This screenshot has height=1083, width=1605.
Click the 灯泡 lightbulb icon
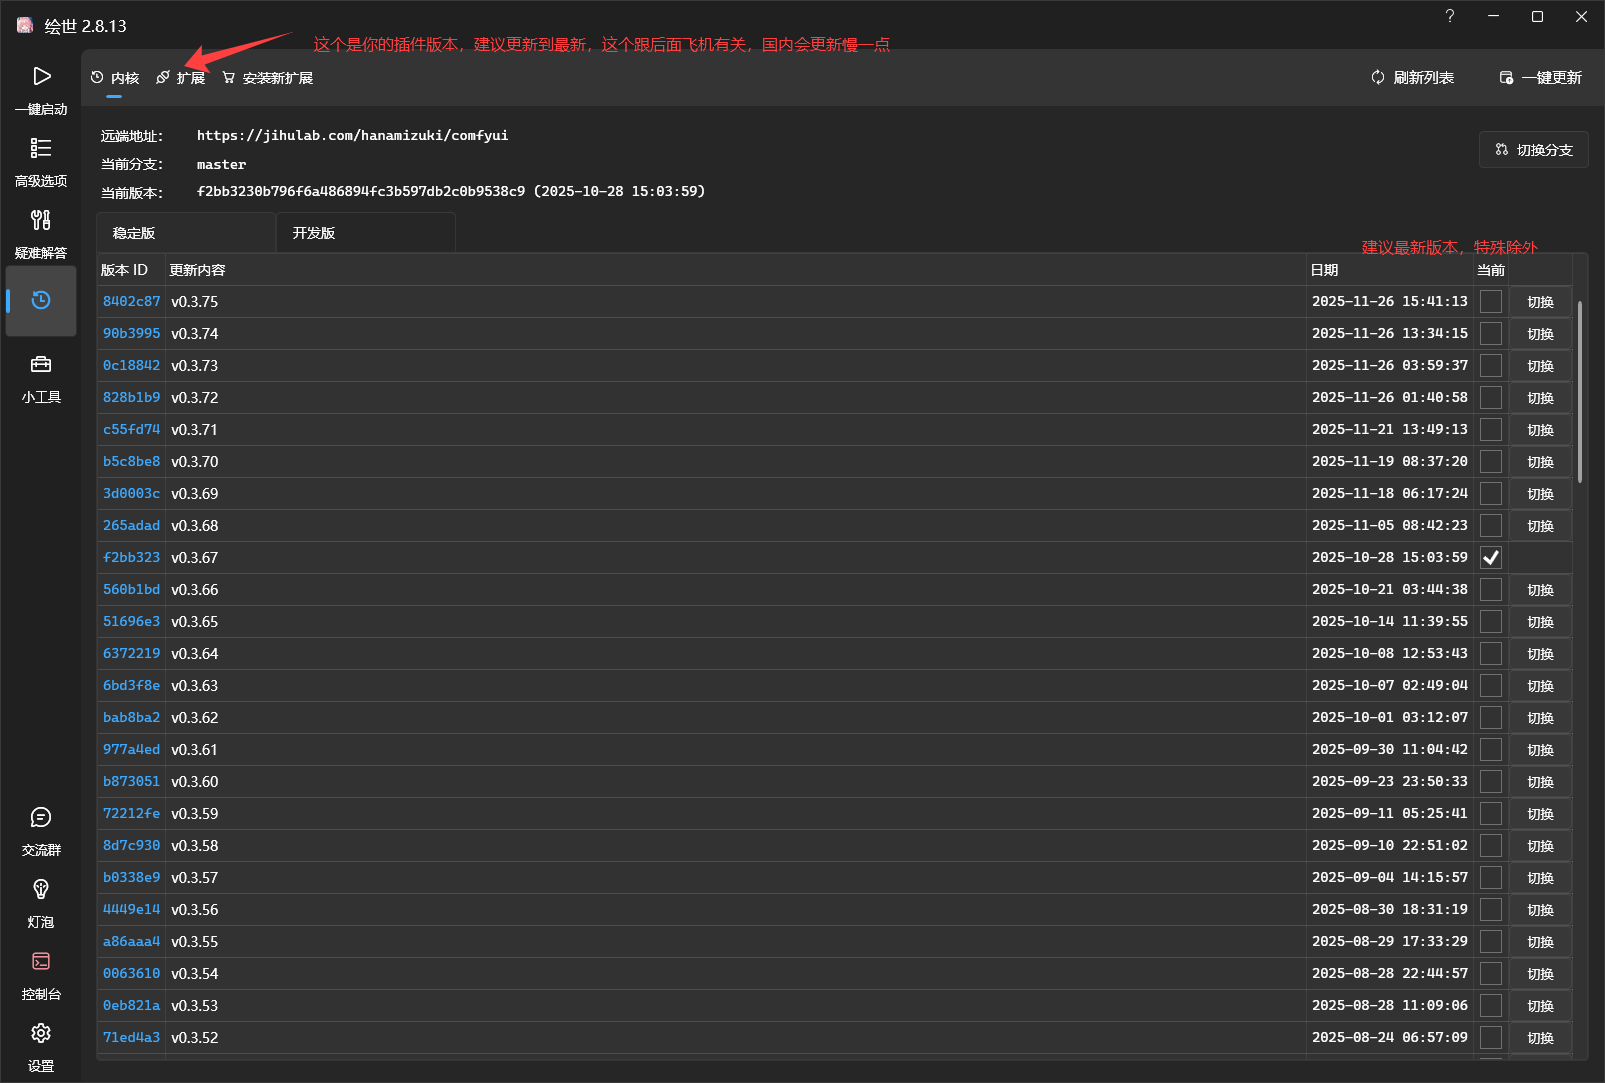coord(41,890)
